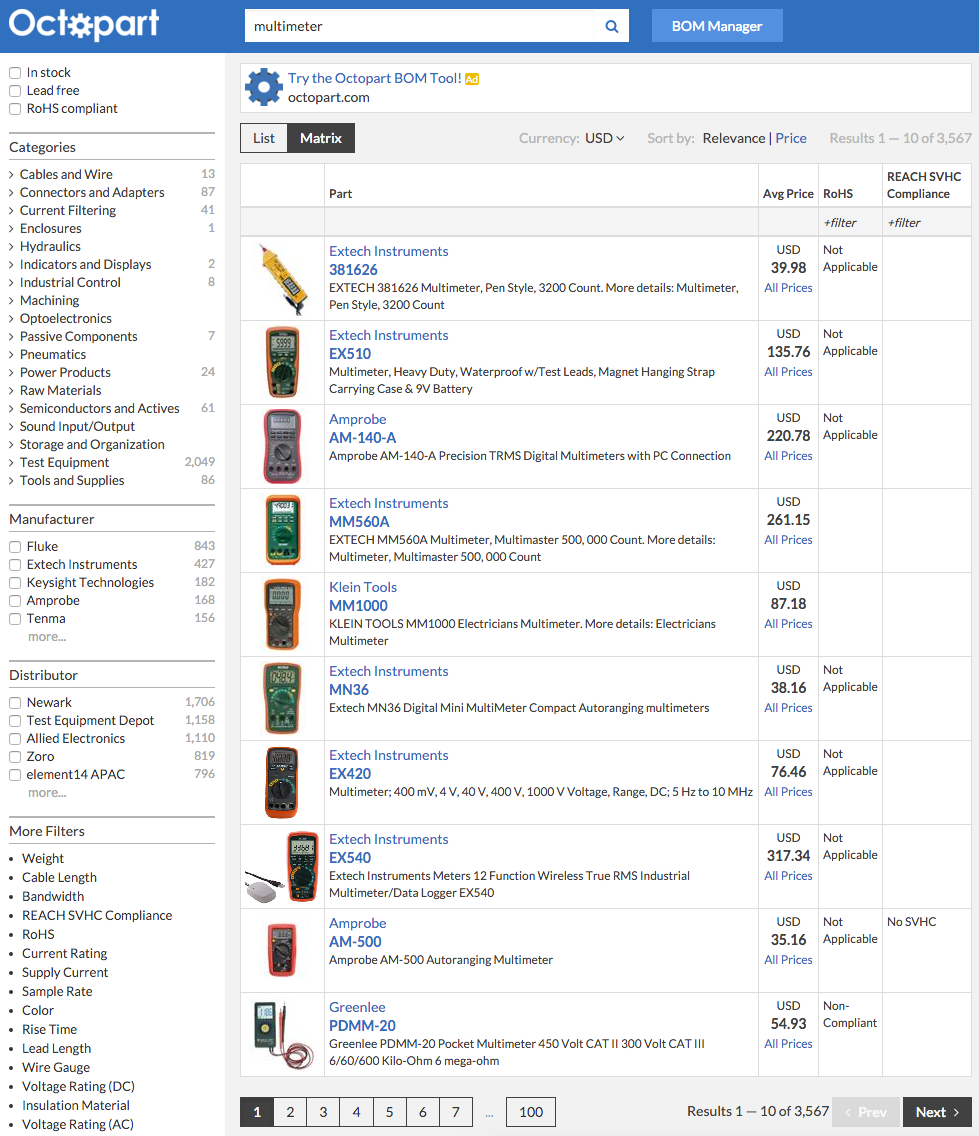The width and height of the screenshot is (979, 1136).
Task: Jump to results page 100
Action: pos(530,1112)
